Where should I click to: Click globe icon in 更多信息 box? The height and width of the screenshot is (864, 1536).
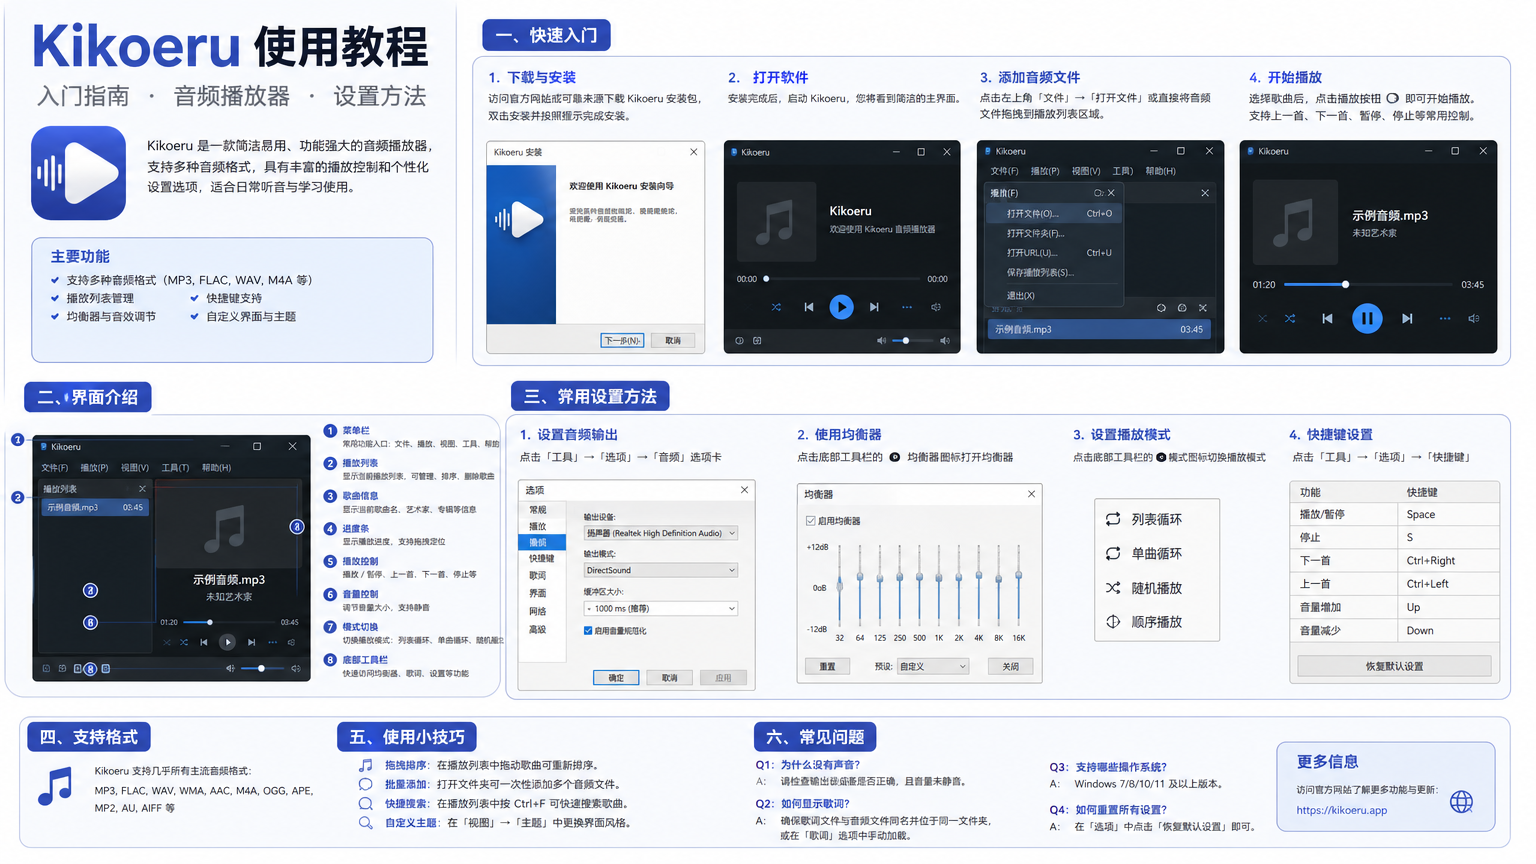(1461, 801)
